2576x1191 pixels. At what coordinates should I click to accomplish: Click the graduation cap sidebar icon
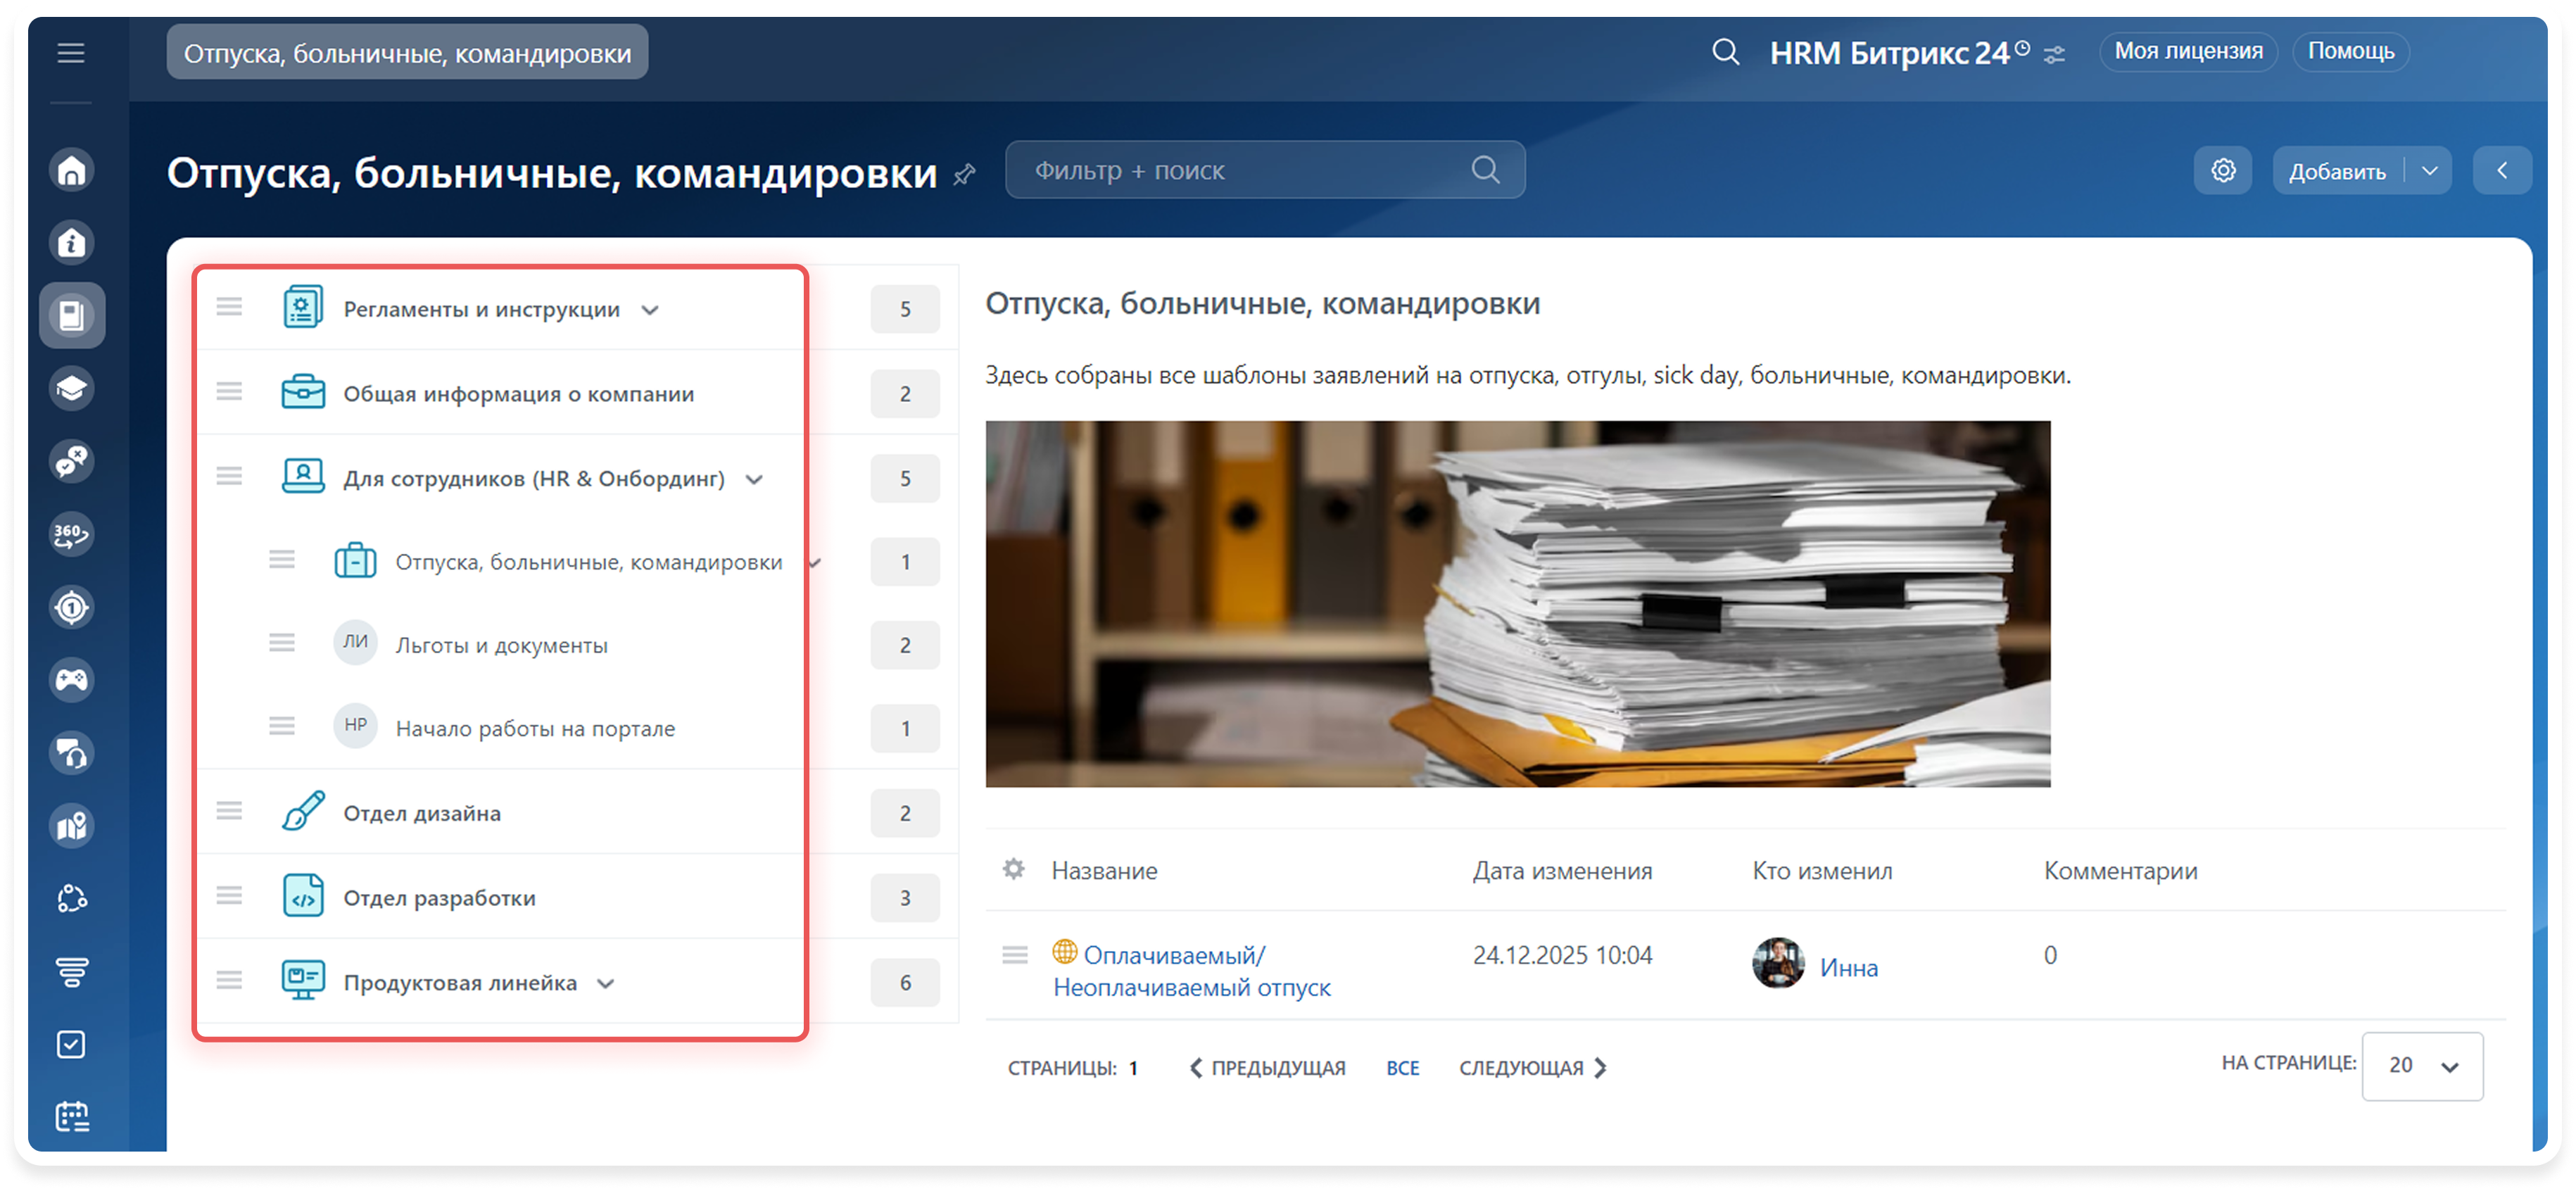71,388
